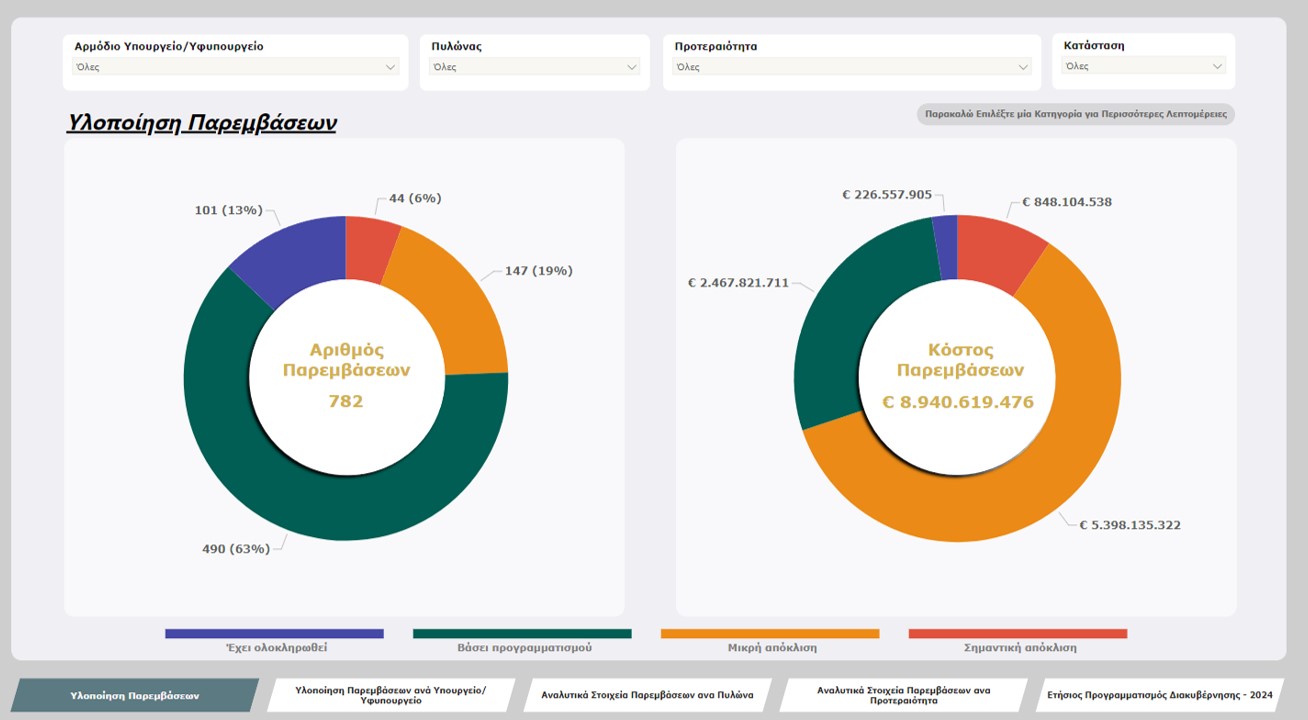Click the Βάσει προγραμματισμού legend label

click(x=524, y=648)
